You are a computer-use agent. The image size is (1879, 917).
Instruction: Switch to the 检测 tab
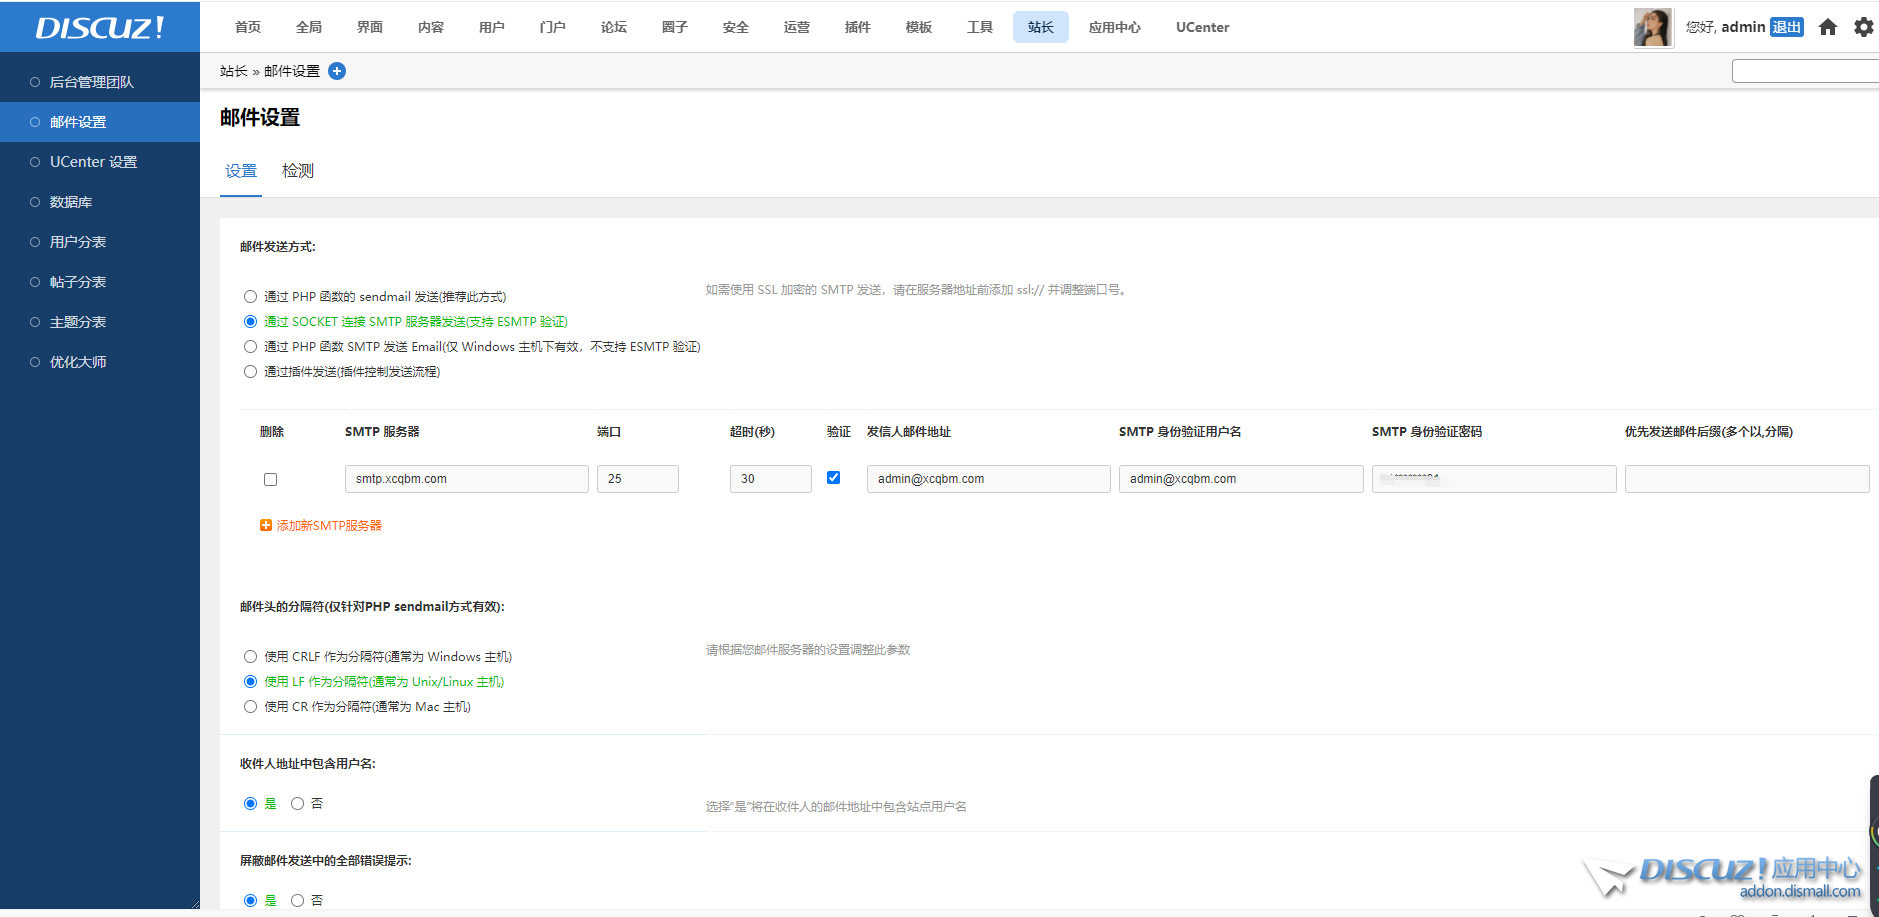(x=297, y=171)
